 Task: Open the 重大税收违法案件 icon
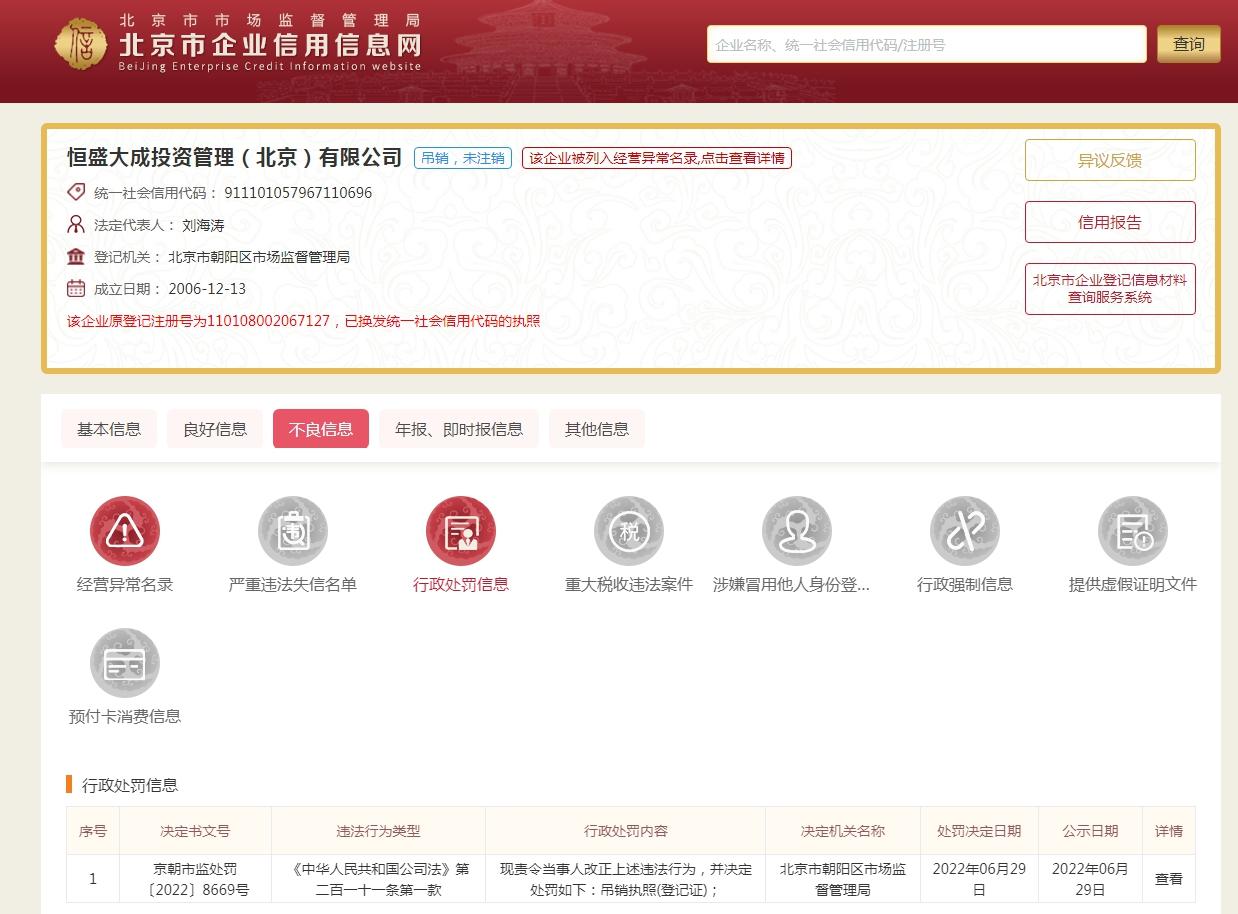click(629, 531)
